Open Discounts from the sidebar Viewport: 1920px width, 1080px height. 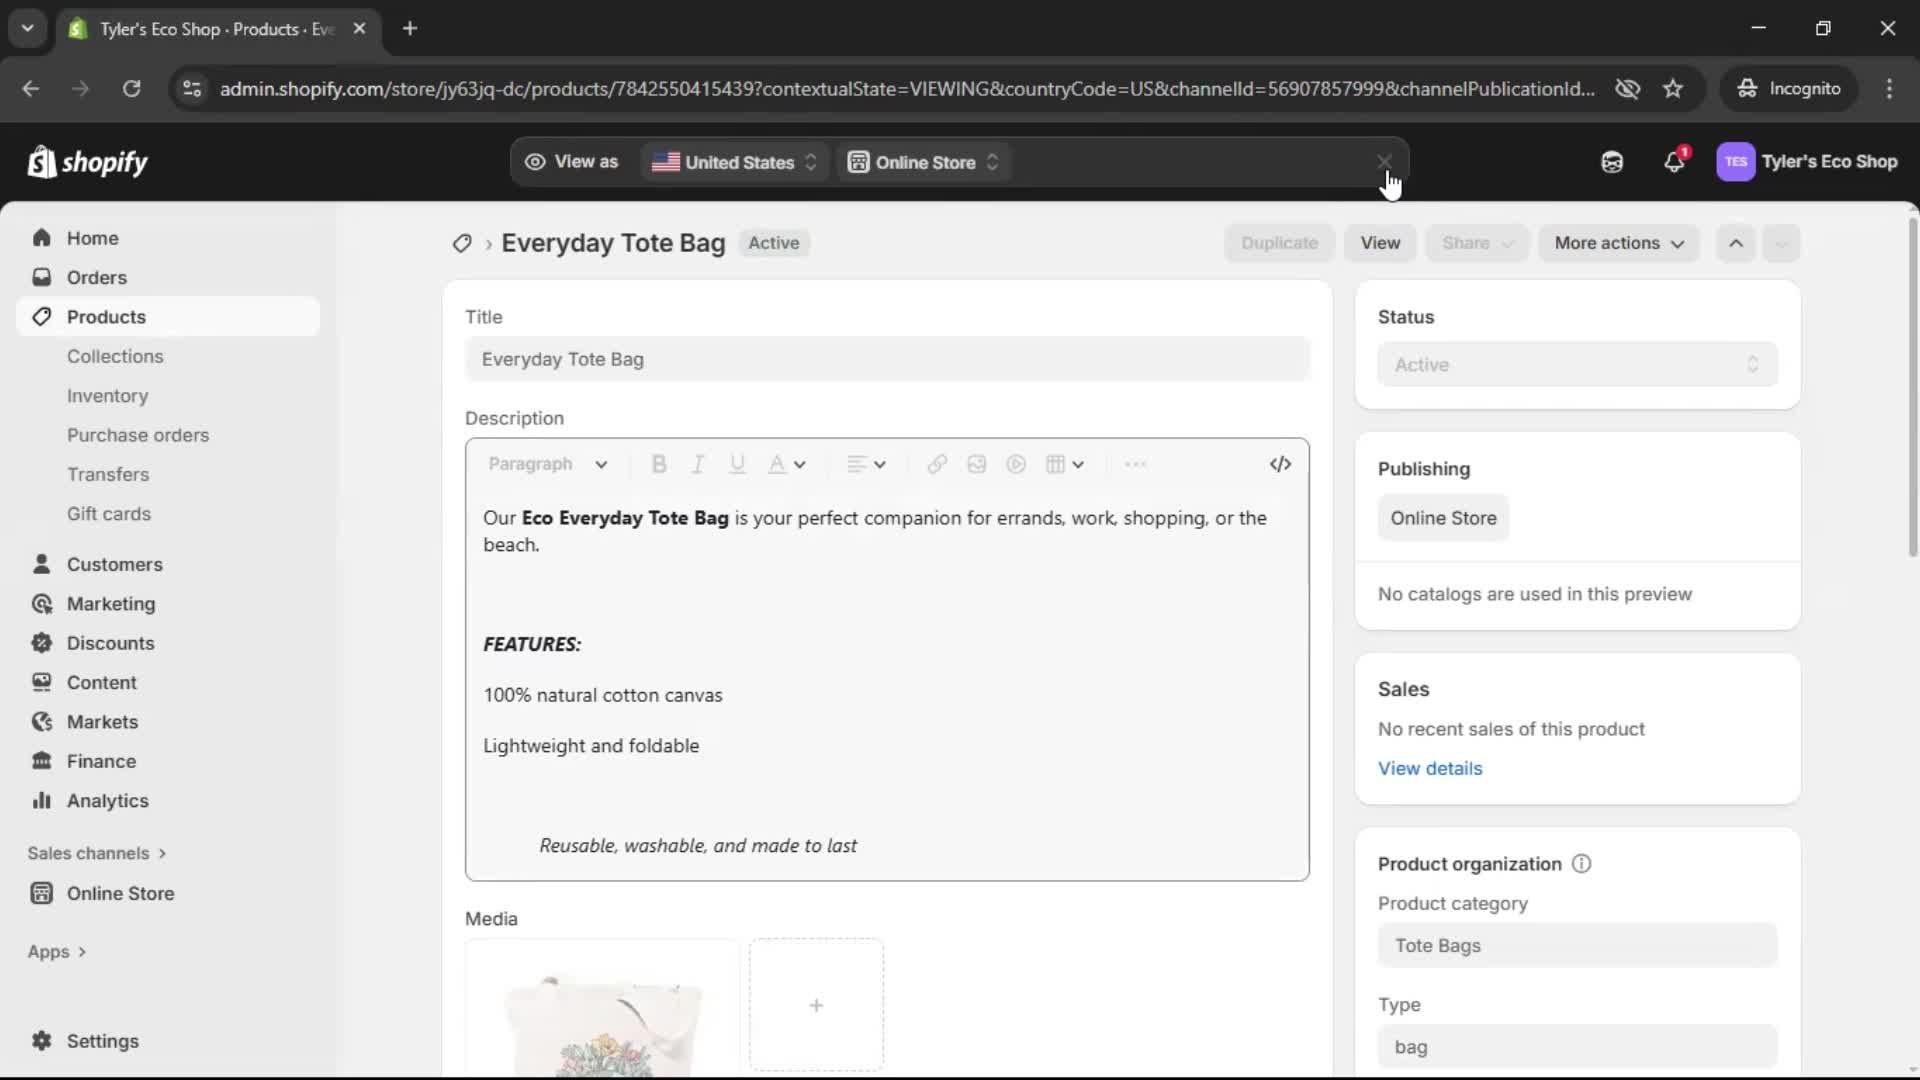110,643
